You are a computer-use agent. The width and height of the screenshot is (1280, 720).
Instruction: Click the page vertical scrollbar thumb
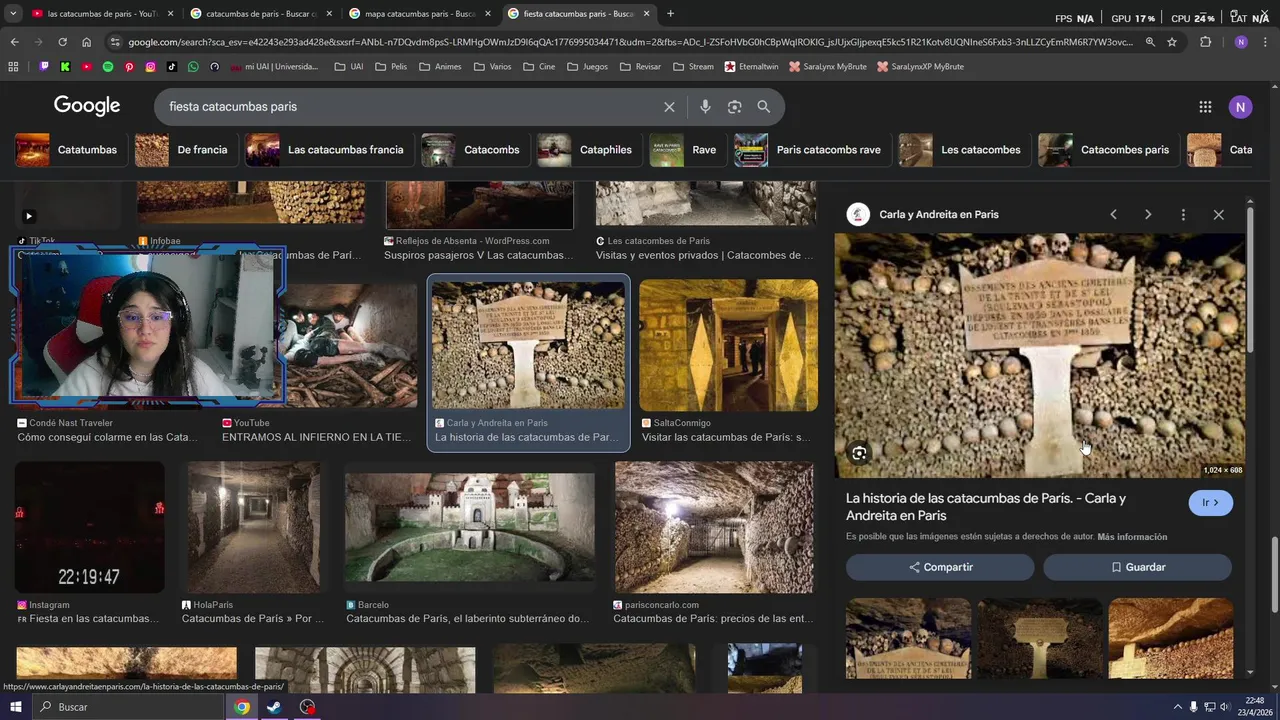coord(1274,575)
